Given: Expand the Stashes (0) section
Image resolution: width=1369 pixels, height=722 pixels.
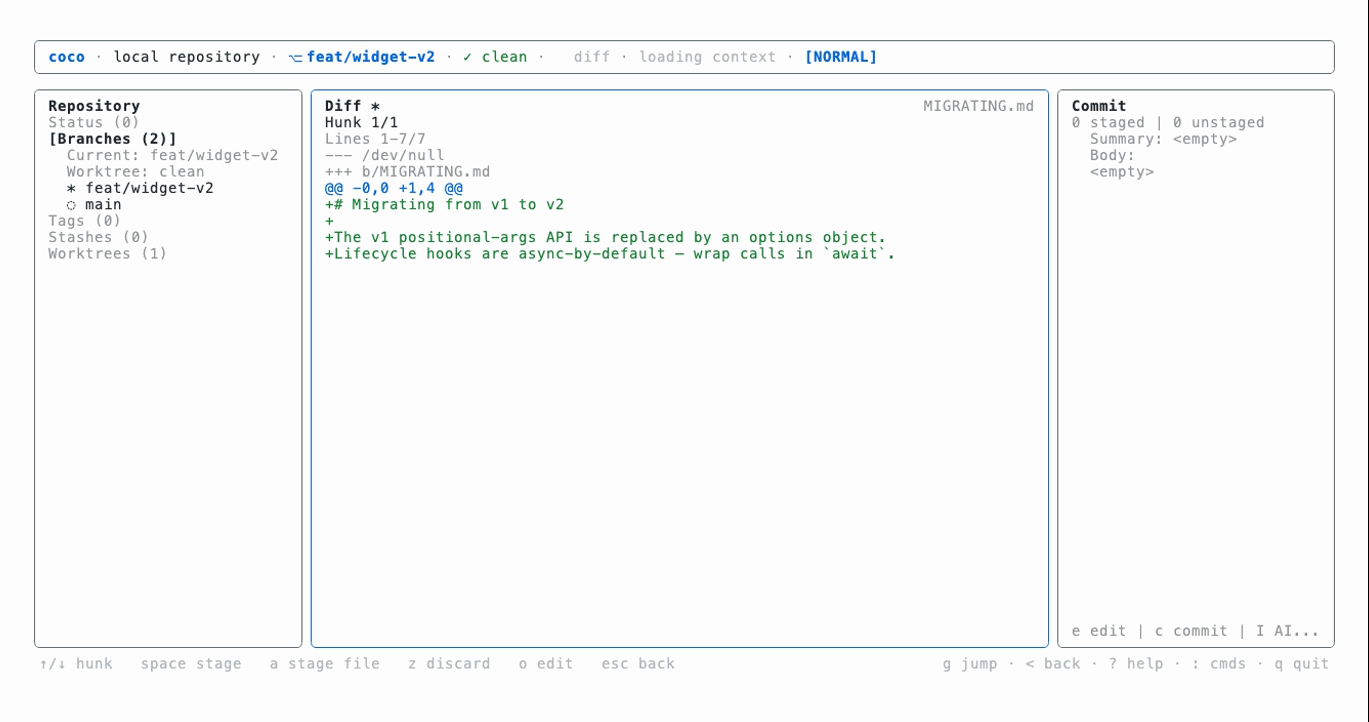Looking at the screenshot, I should click(x=99, y=237).
